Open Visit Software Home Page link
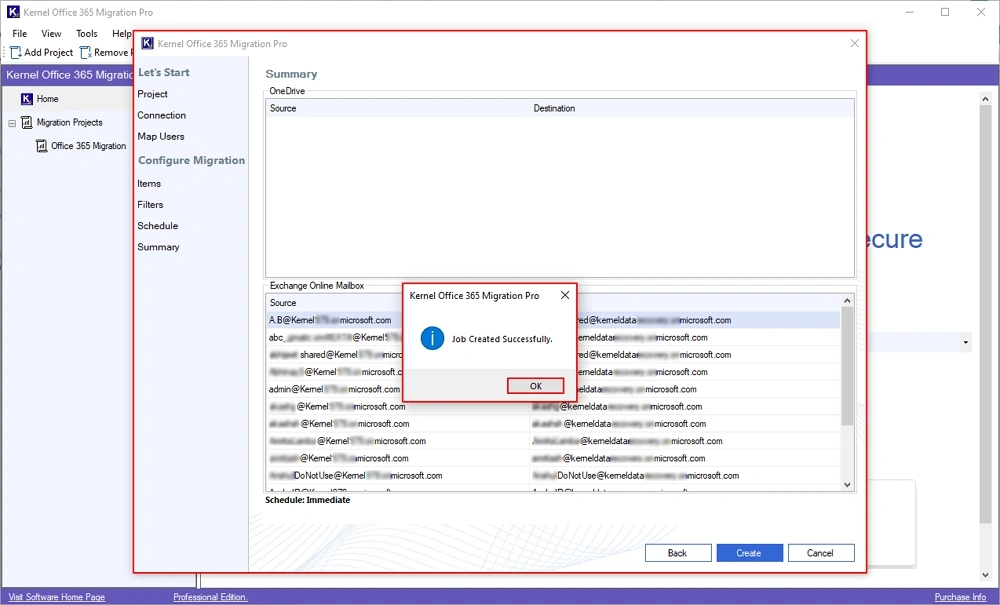This screenshot has width=1000, height=605. pyautogui.click(x=56, y=597)
